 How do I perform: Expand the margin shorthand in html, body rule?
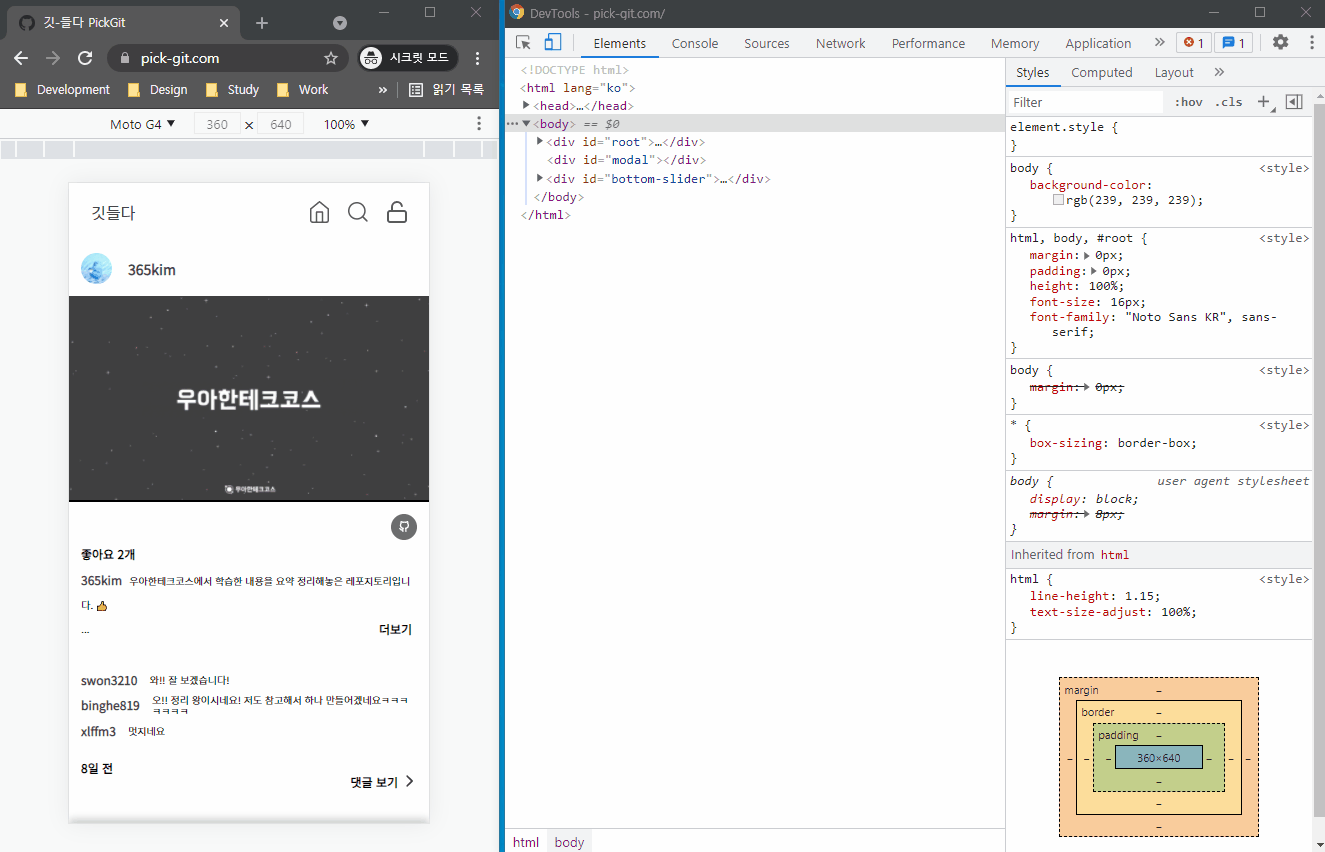[1088, 255]
